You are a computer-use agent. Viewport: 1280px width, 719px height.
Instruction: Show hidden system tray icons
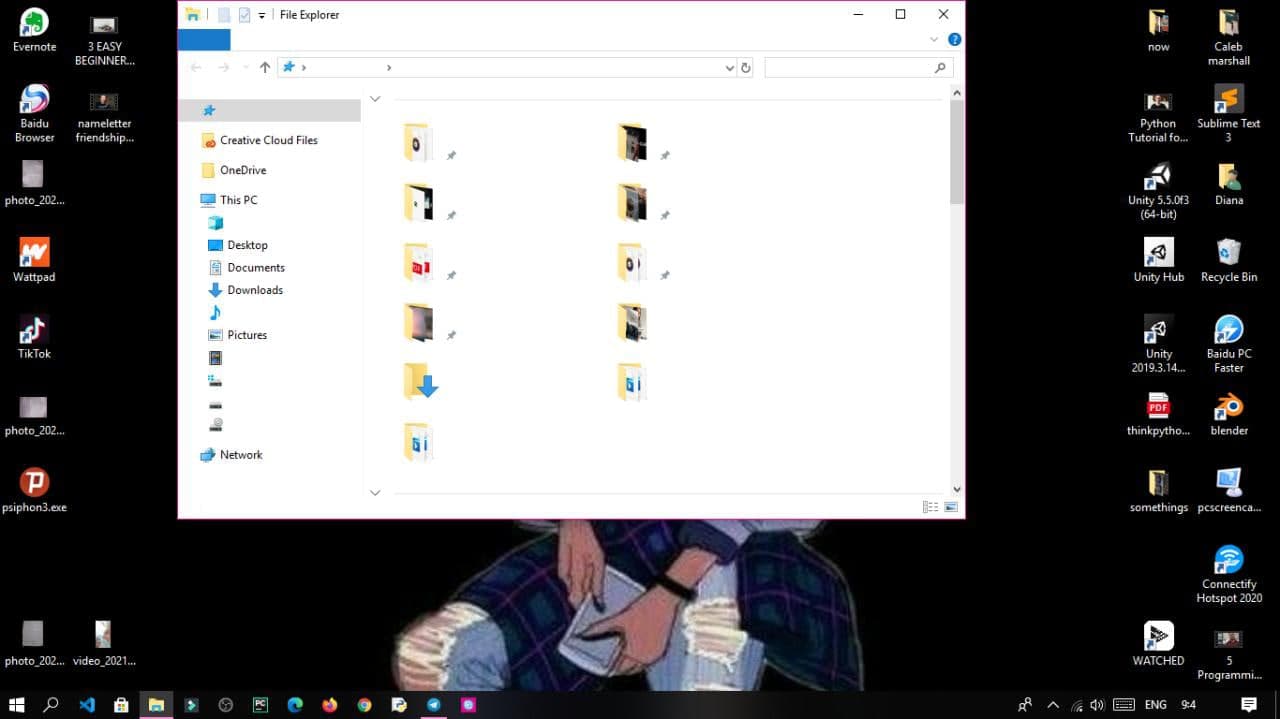click(1052, 704)
